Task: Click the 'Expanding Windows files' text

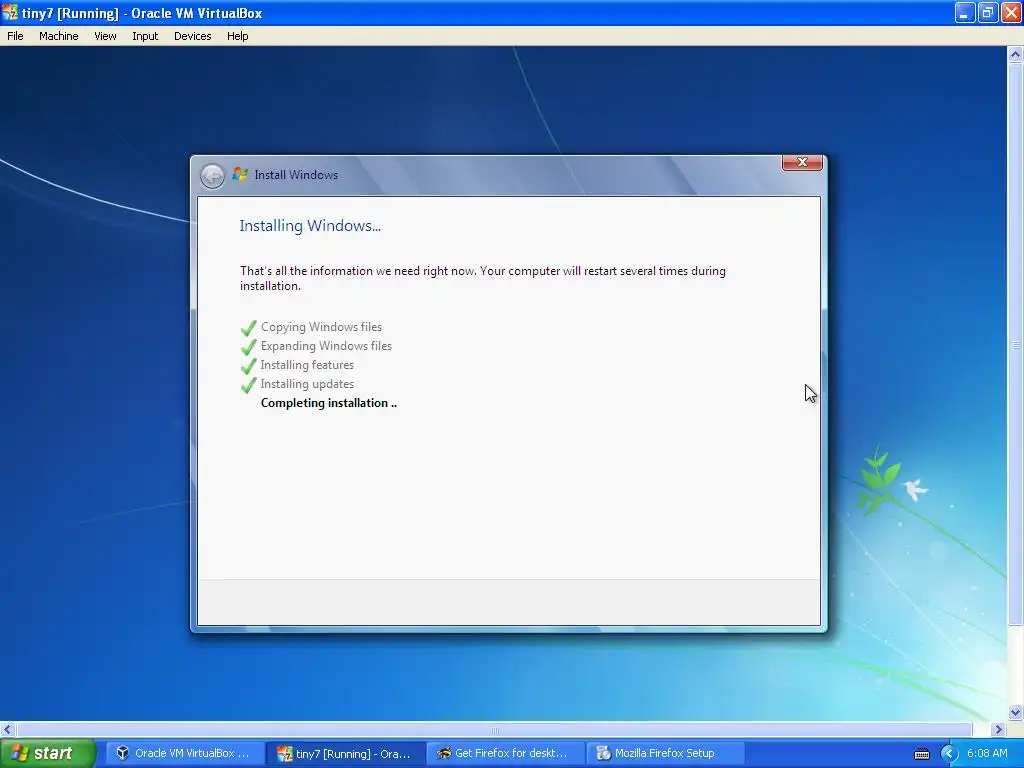Action: coord(327,345)
